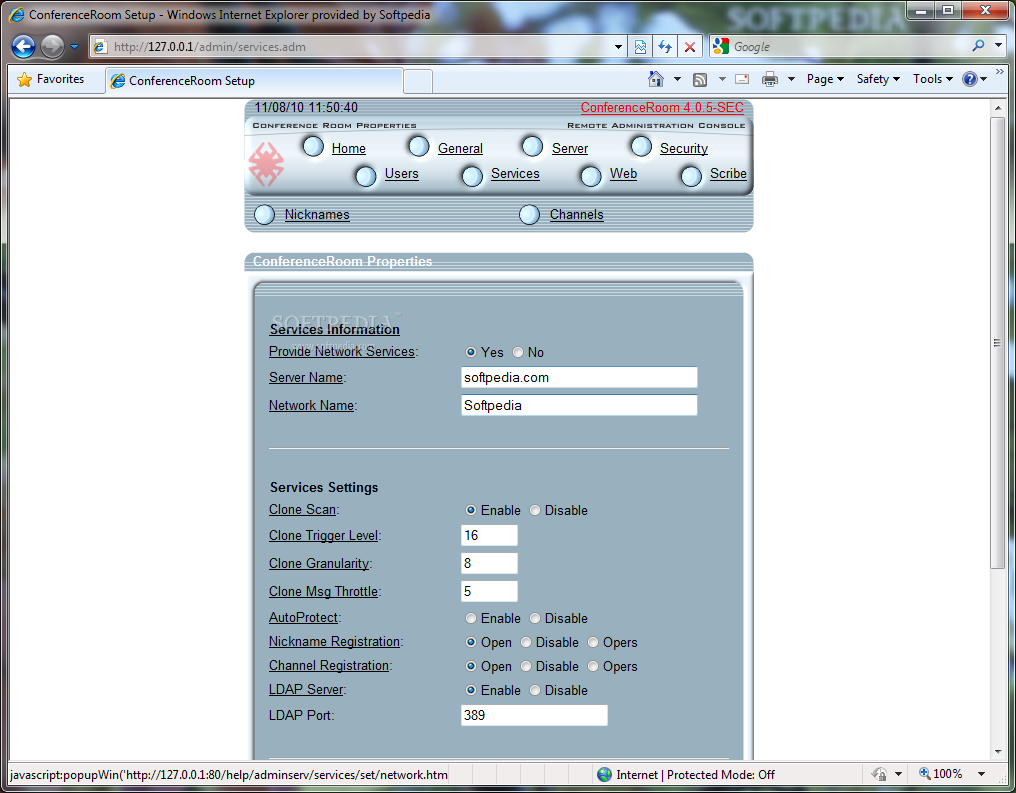
Task: Click the round button beside Scribe
Action: pos(691,176)
